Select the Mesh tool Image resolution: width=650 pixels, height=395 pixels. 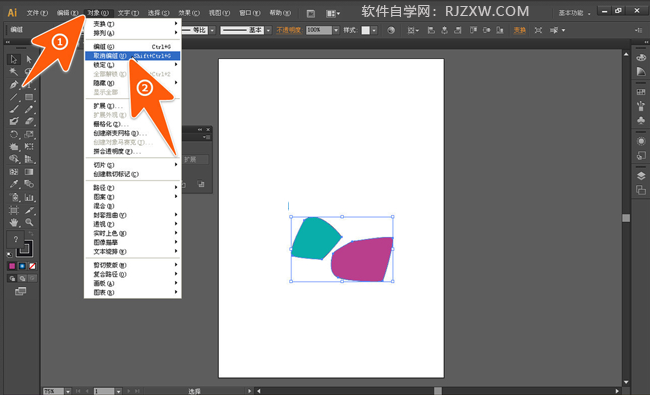point(13,172)
